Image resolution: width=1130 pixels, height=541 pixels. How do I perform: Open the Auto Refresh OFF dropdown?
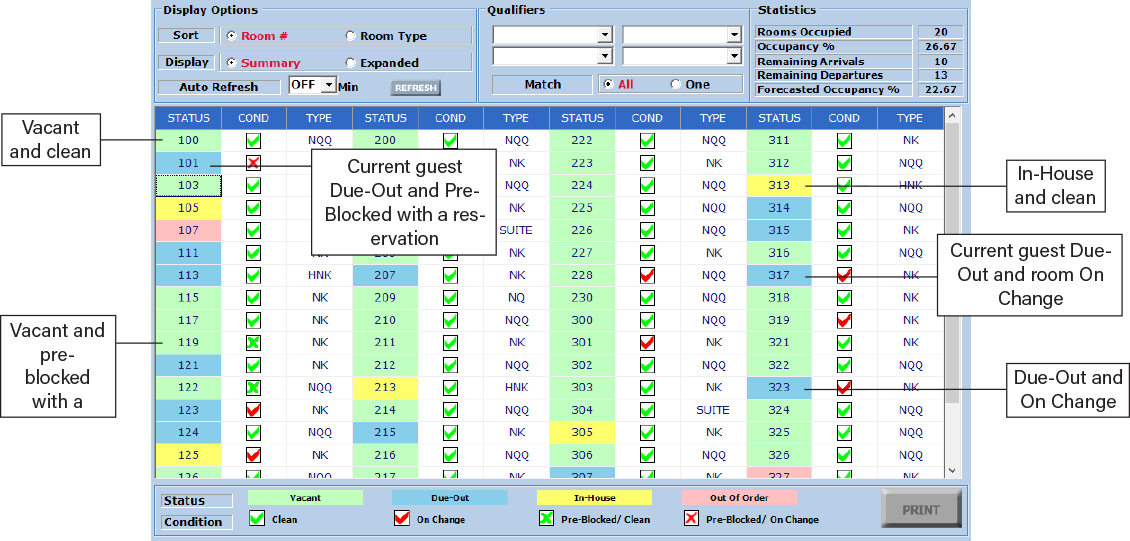[328, 86]
